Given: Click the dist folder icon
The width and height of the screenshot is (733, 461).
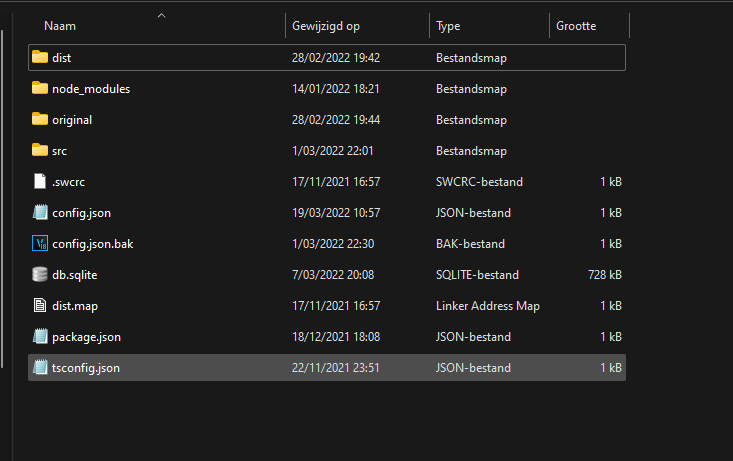Looking at the screenshot, I should 40,58.
